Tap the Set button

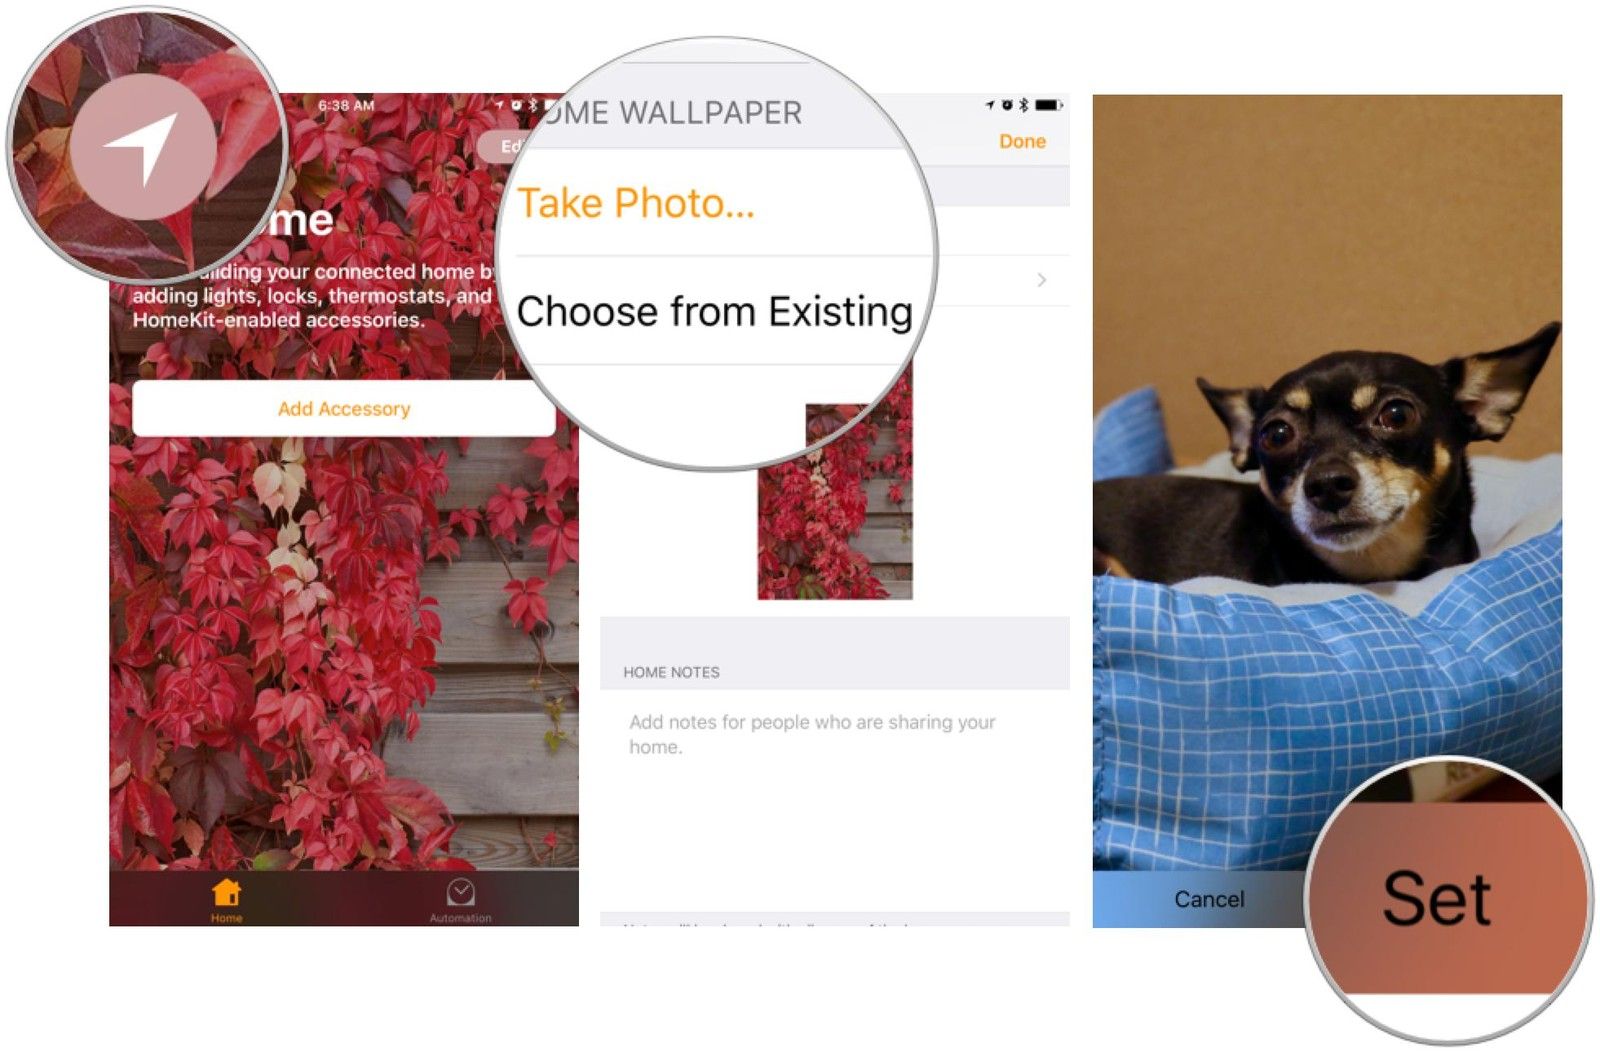[x=1436, y=899]
